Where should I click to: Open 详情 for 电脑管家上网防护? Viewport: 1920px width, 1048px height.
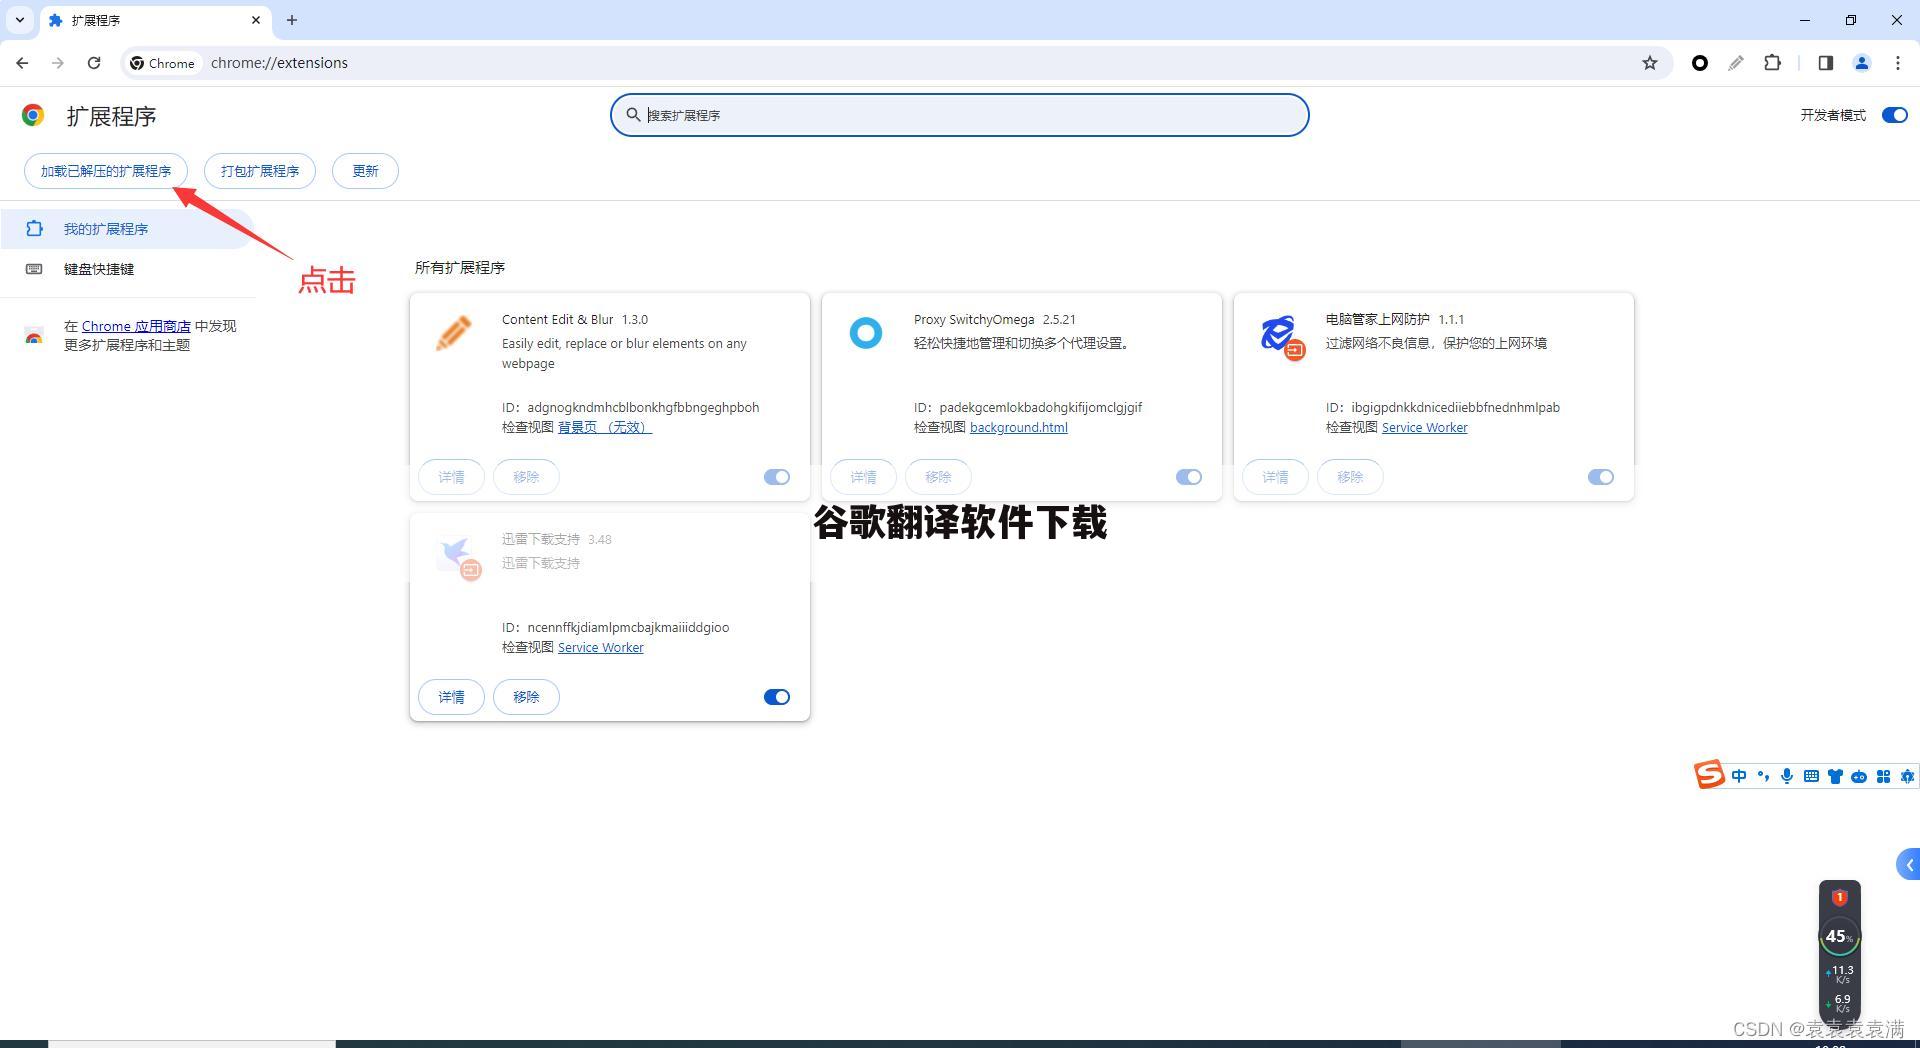(1275, 477)
